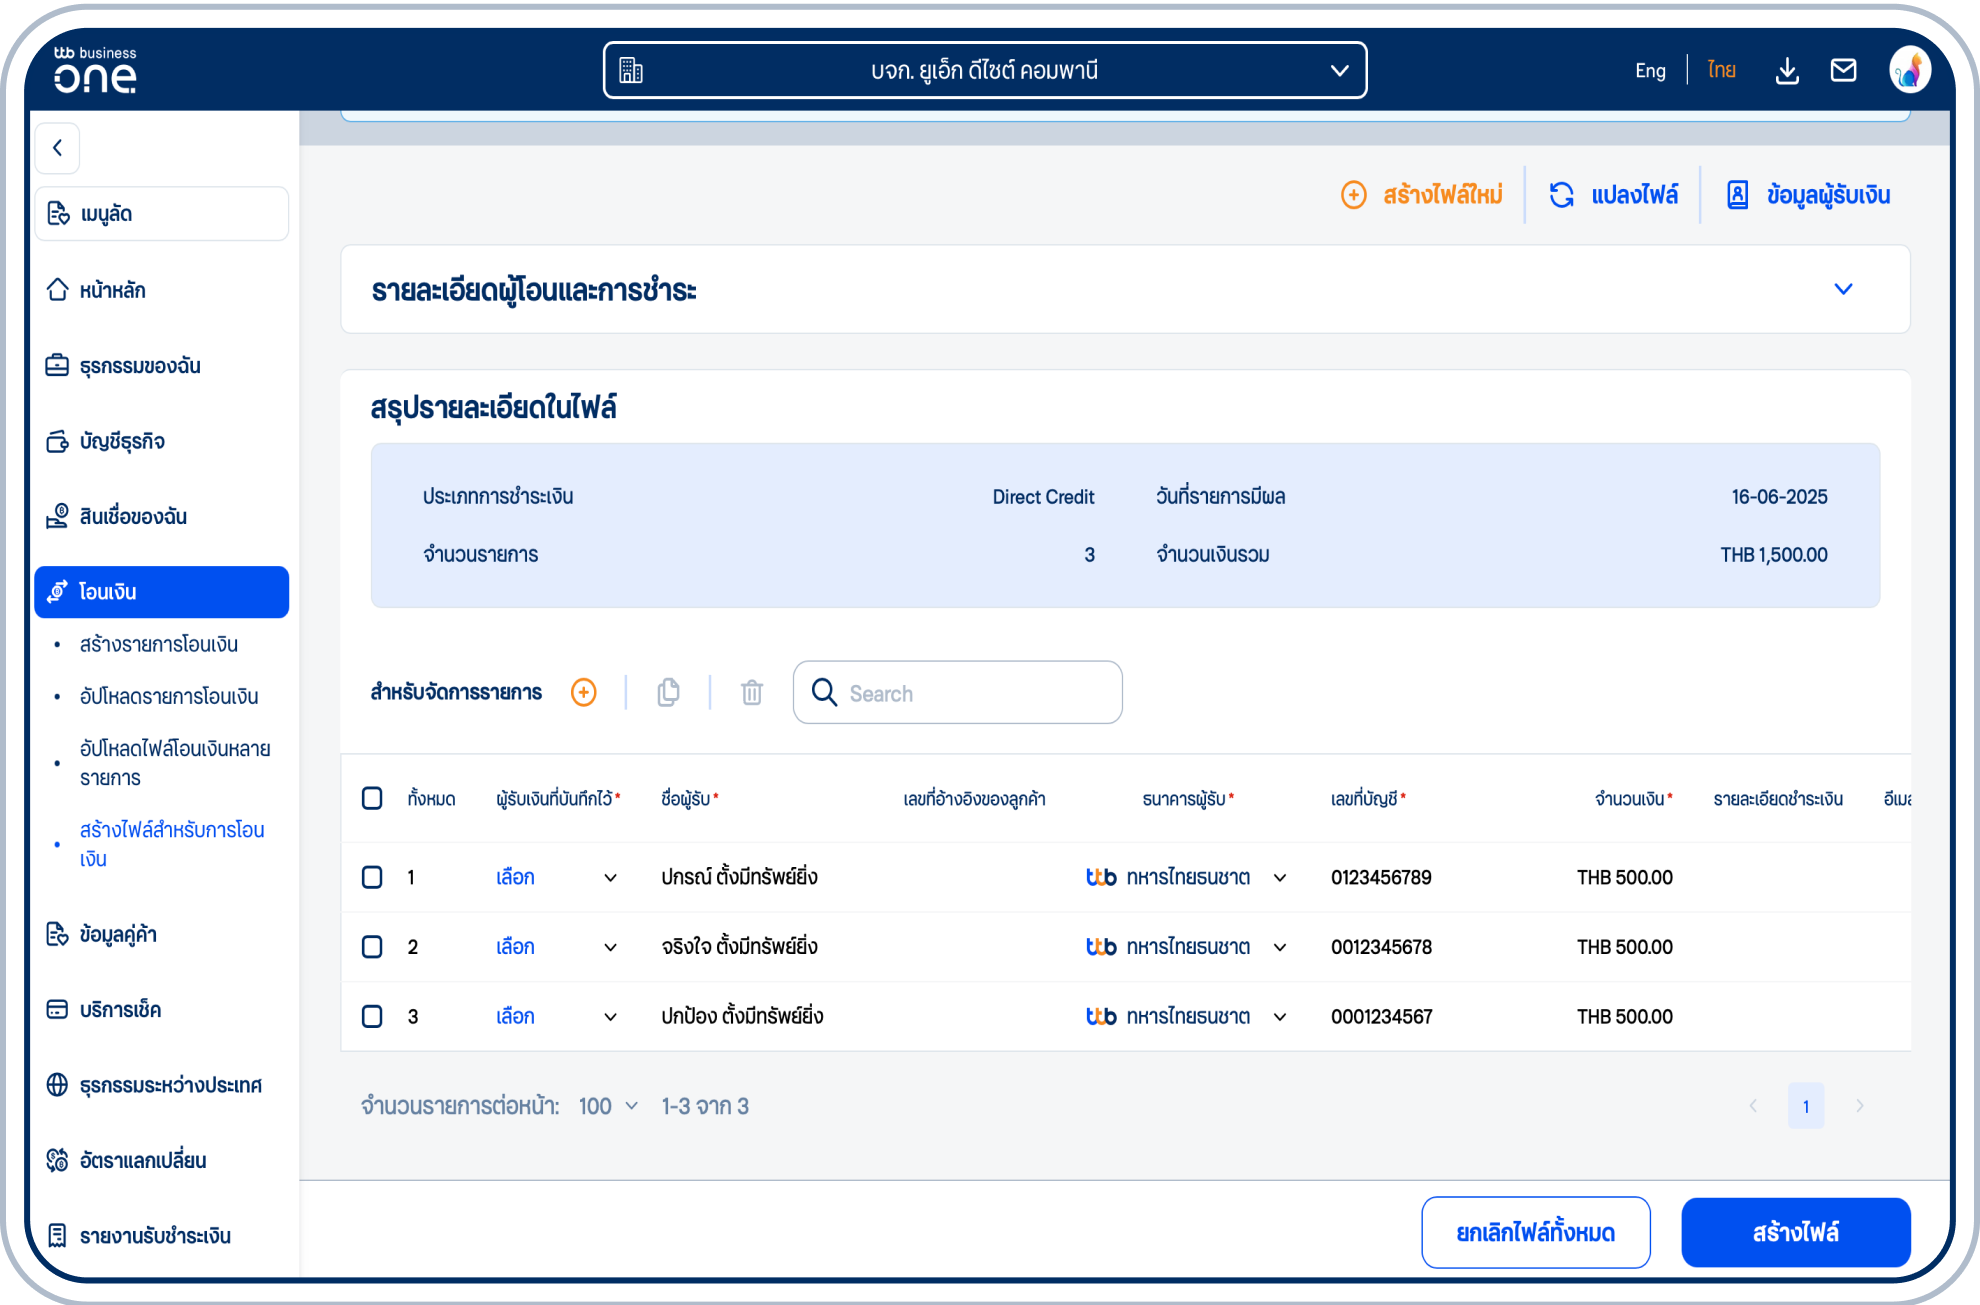Select อัปโหลดรายการโอนเงิน submenu item
The image size is (1980, 1305).
[x=169, y=696]
